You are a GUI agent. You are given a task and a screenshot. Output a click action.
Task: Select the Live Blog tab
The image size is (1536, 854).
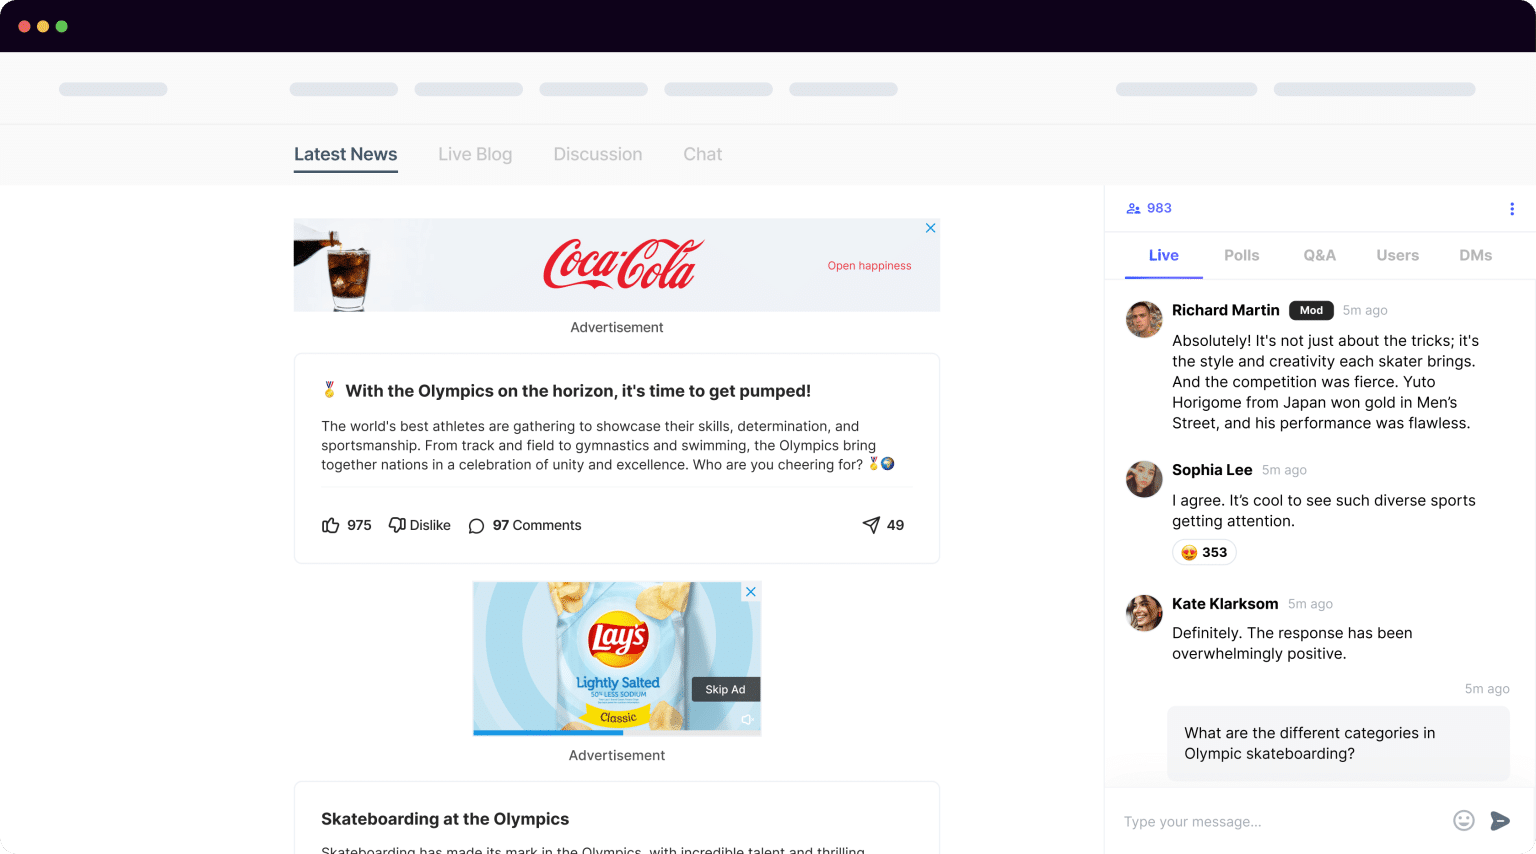pyautogui.click(x=475, y=154)
